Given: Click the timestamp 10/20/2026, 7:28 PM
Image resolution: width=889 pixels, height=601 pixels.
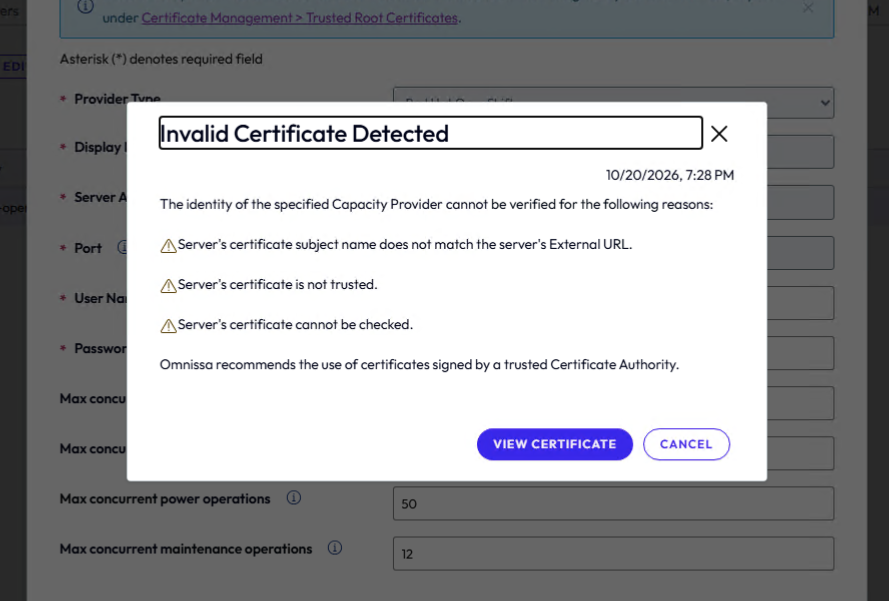Looking at the screenshot, I should tap(670, 175).
